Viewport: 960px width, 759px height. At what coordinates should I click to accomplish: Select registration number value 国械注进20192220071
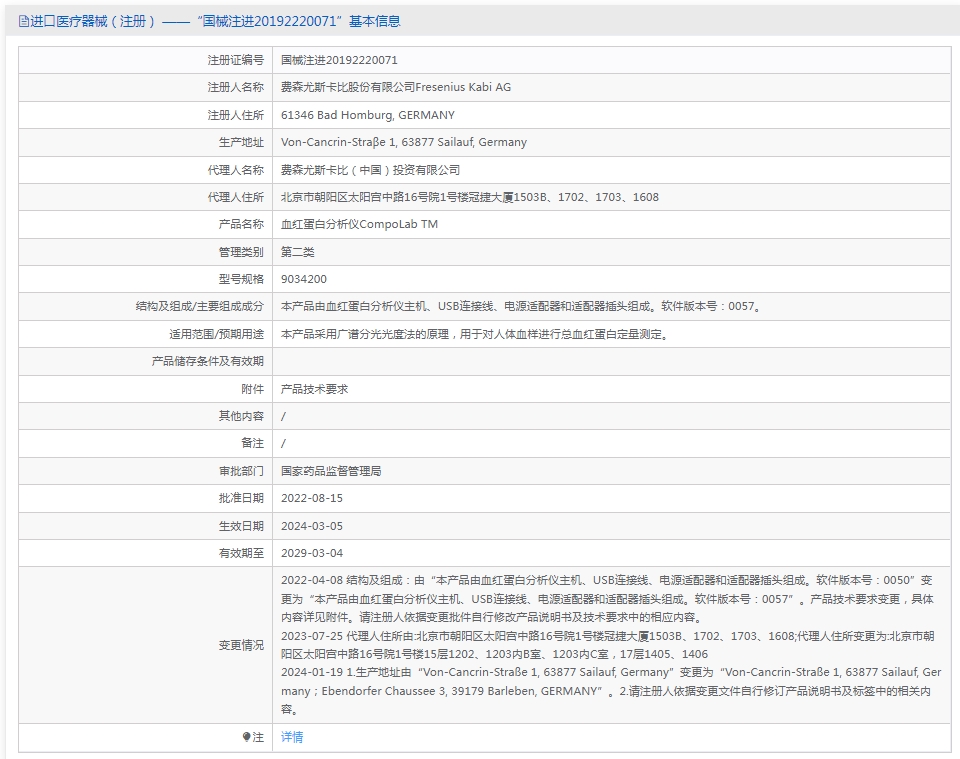[x=339, y=60]
